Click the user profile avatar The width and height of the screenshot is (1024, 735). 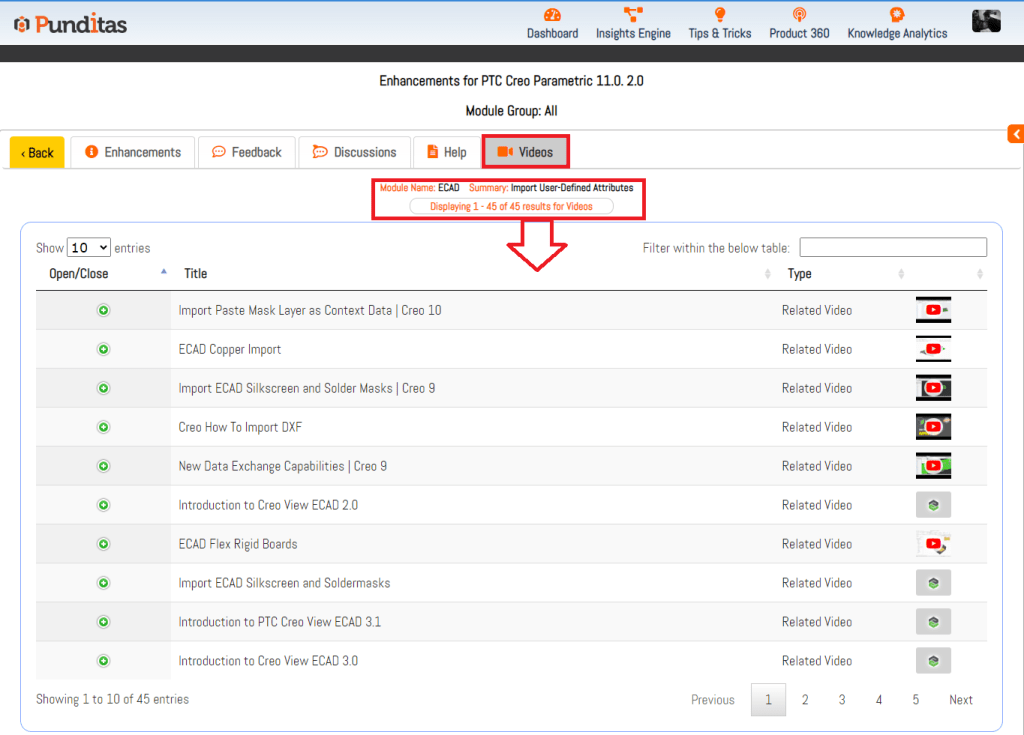(986, 21)
